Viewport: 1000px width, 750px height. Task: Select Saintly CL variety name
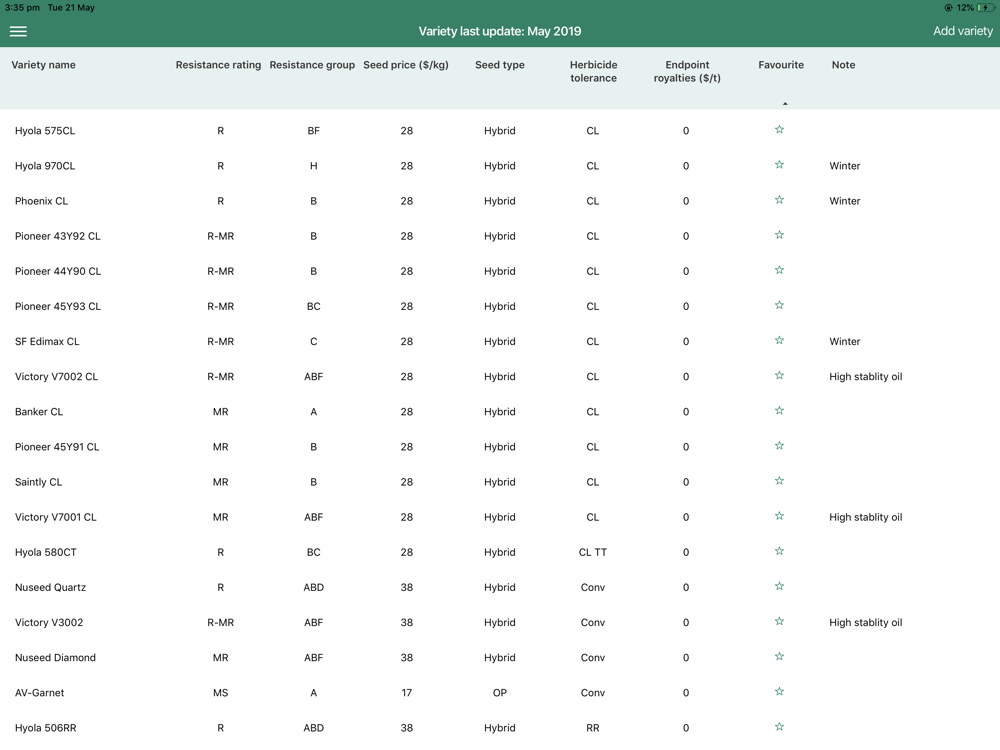point(38,482)
